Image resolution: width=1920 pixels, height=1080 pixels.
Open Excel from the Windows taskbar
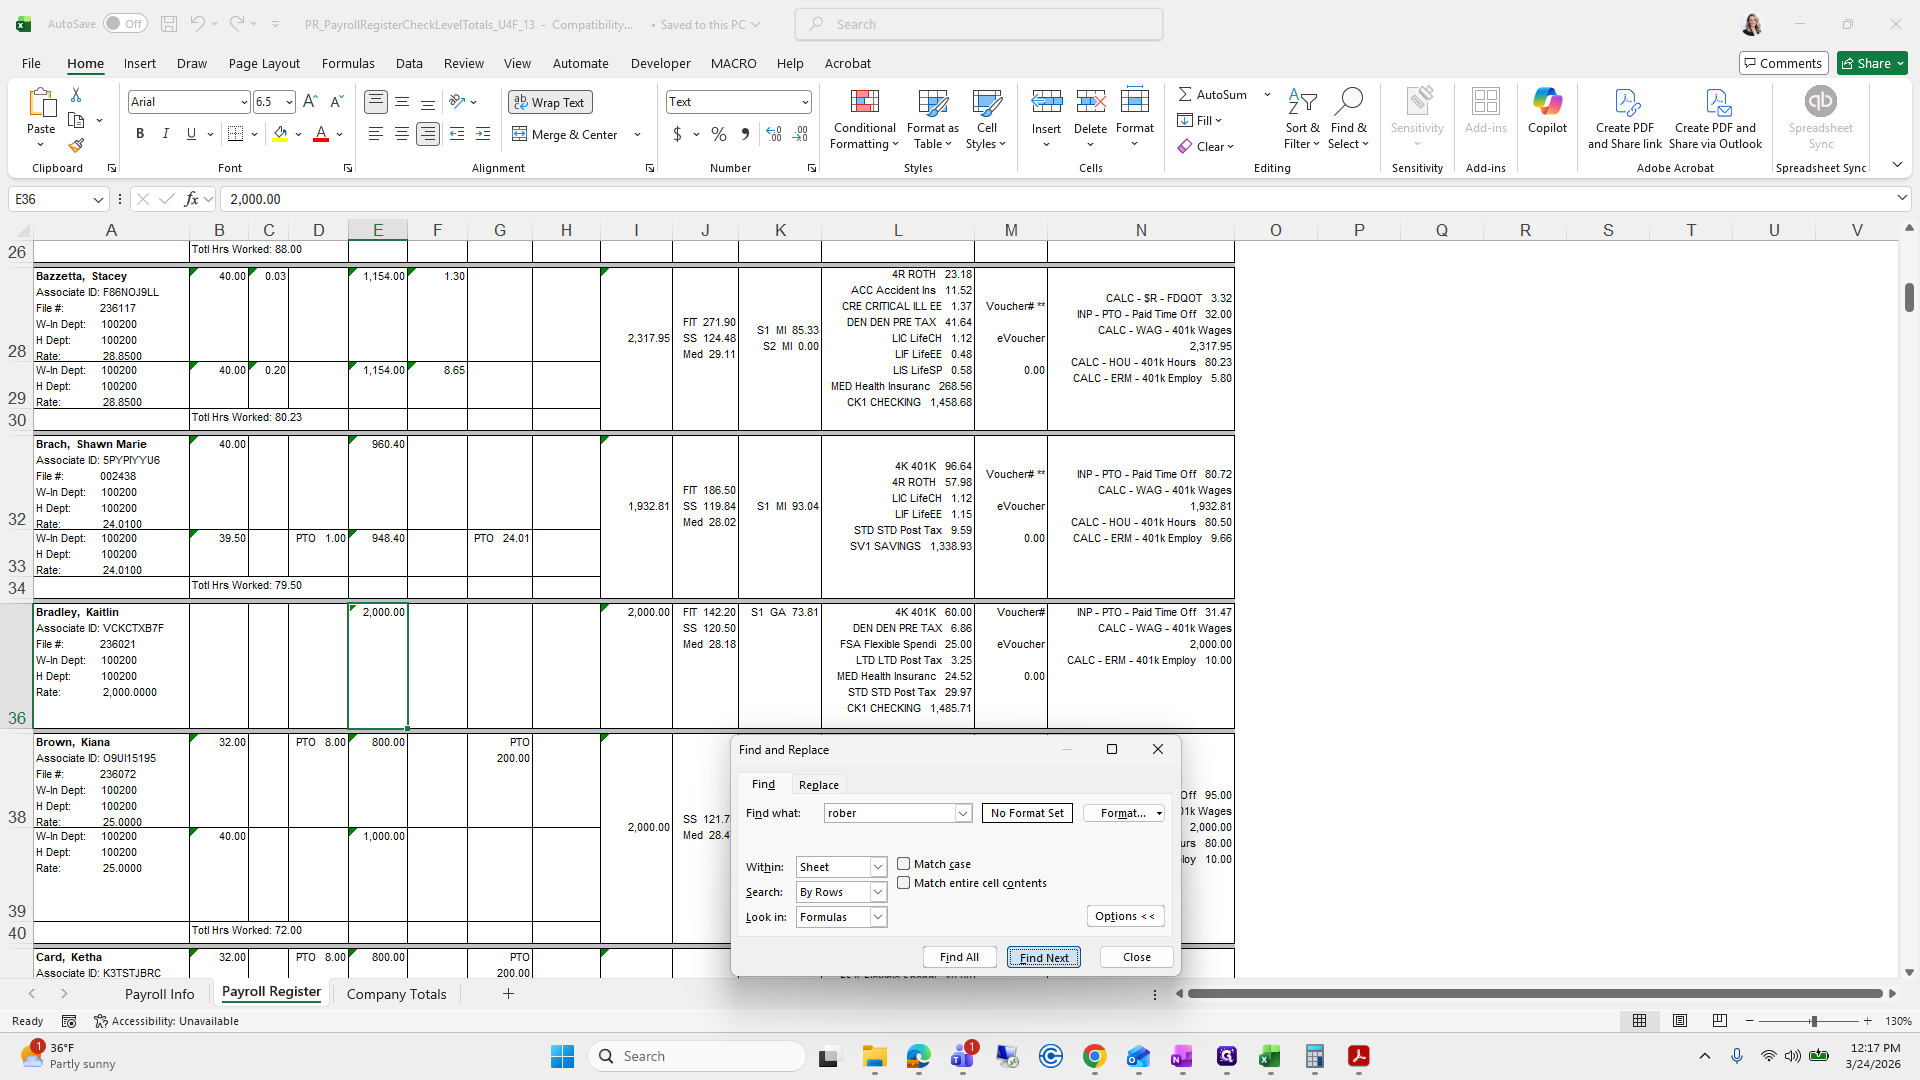point(1269,1056)
